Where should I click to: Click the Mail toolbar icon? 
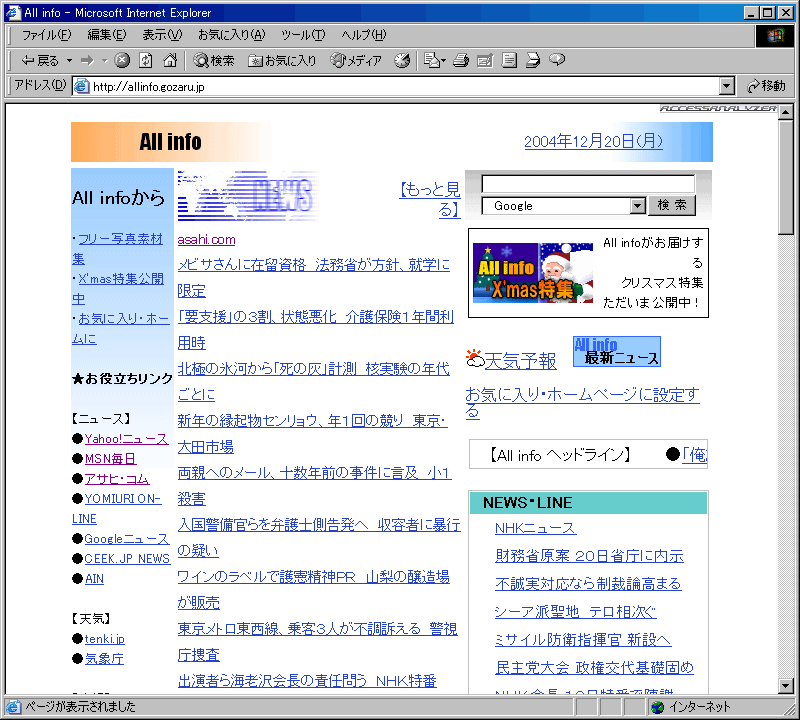pyautogui.click(x=432, y=60)
